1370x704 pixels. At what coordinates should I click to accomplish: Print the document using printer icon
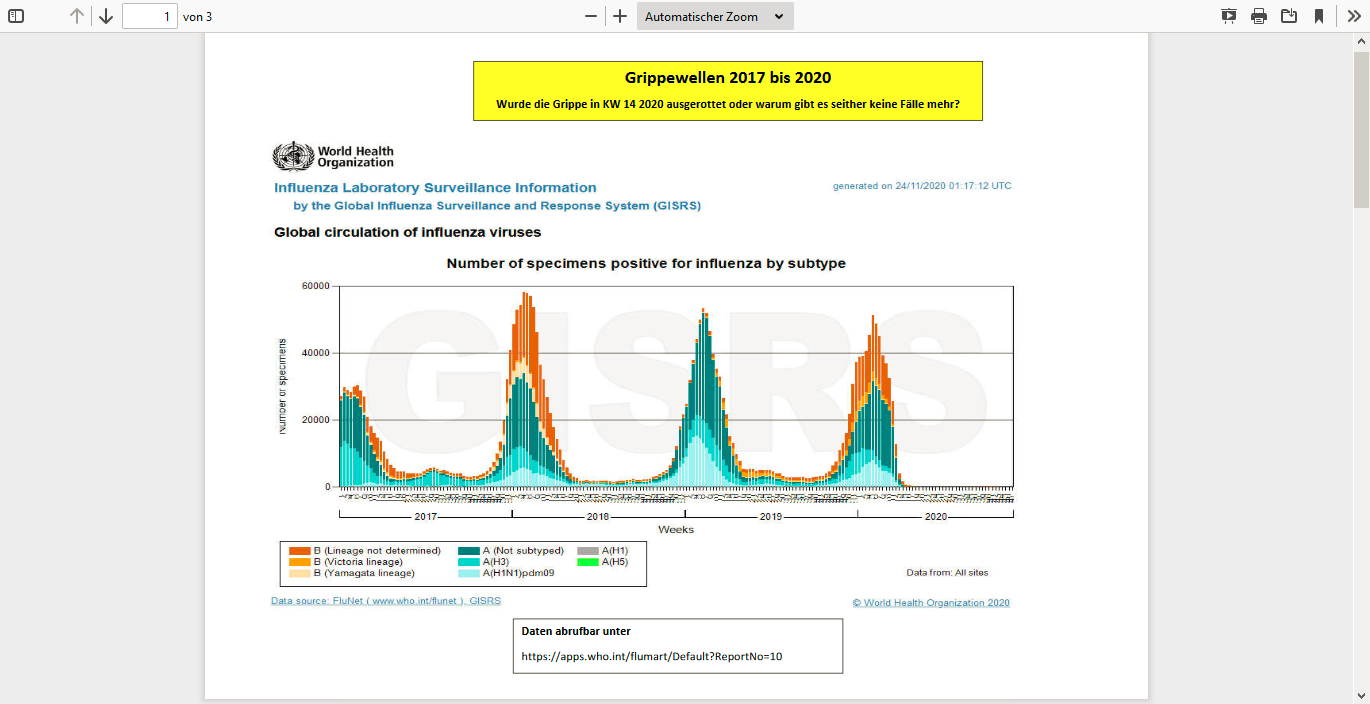click(x=1259, y=16)
